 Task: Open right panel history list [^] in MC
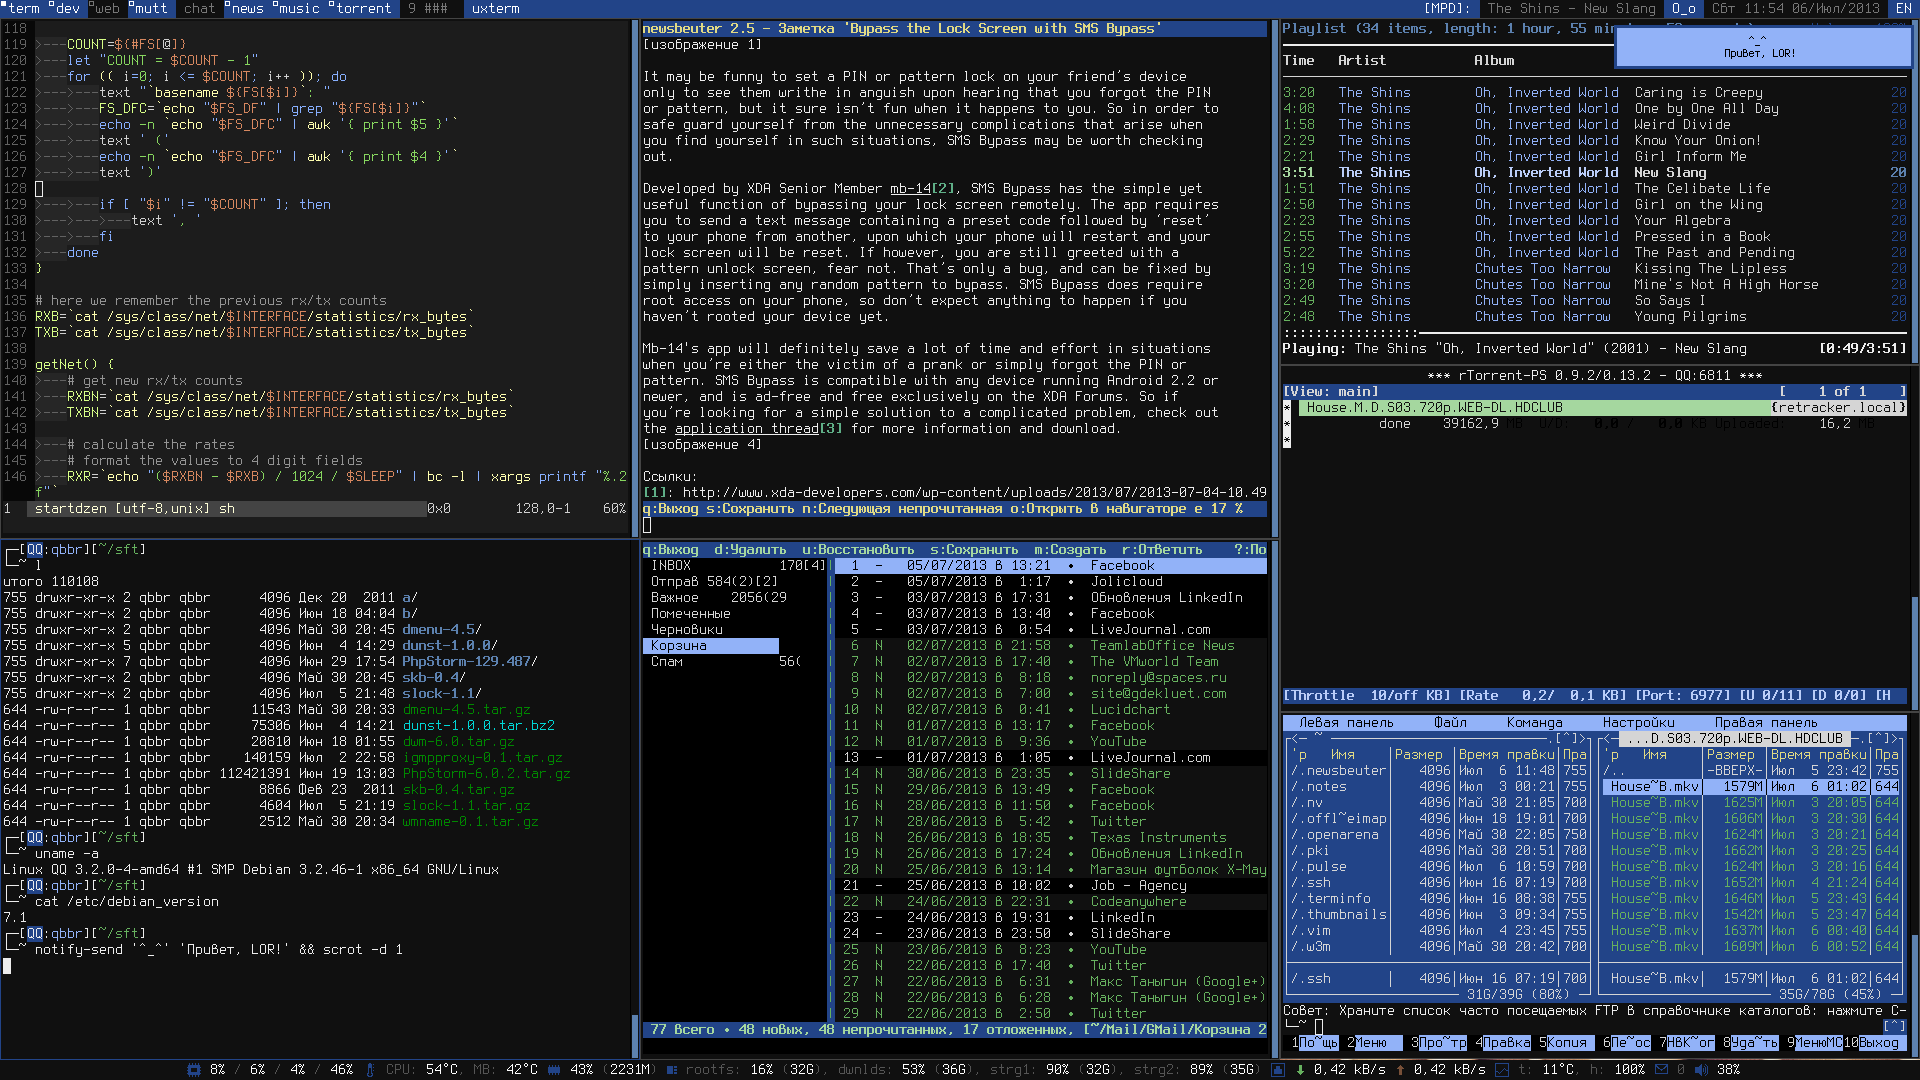click(1878, 739)
